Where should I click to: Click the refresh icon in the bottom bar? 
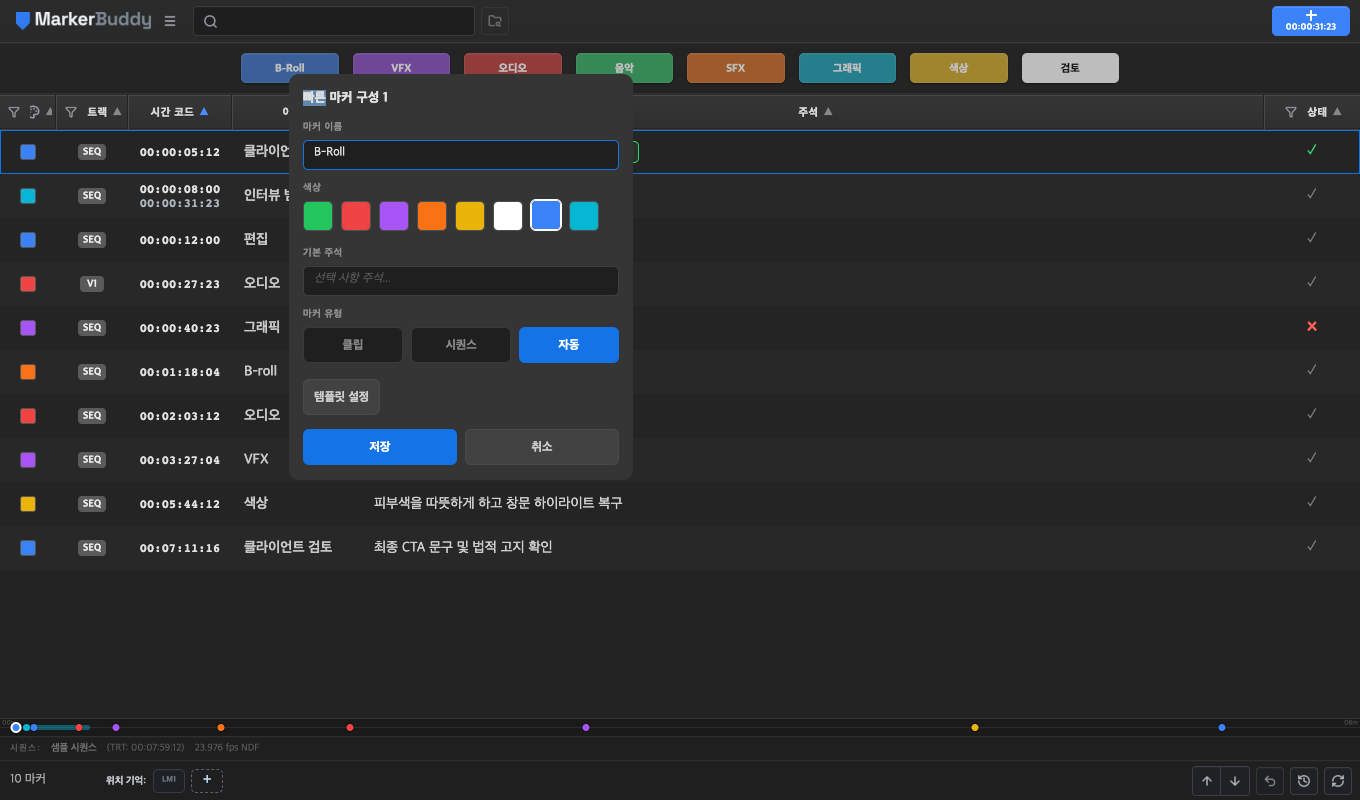pyautogui.click(x=1337, y=781)
